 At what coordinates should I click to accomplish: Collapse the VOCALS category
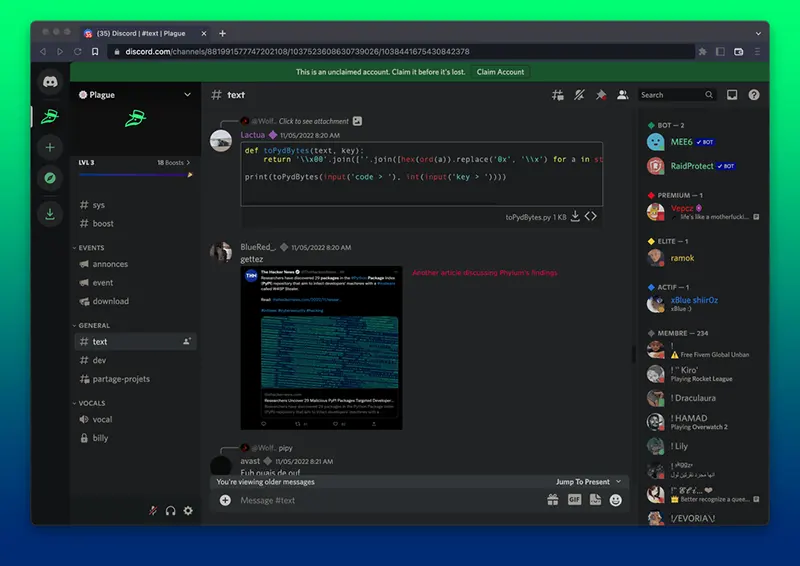click(x=89, y=403)
